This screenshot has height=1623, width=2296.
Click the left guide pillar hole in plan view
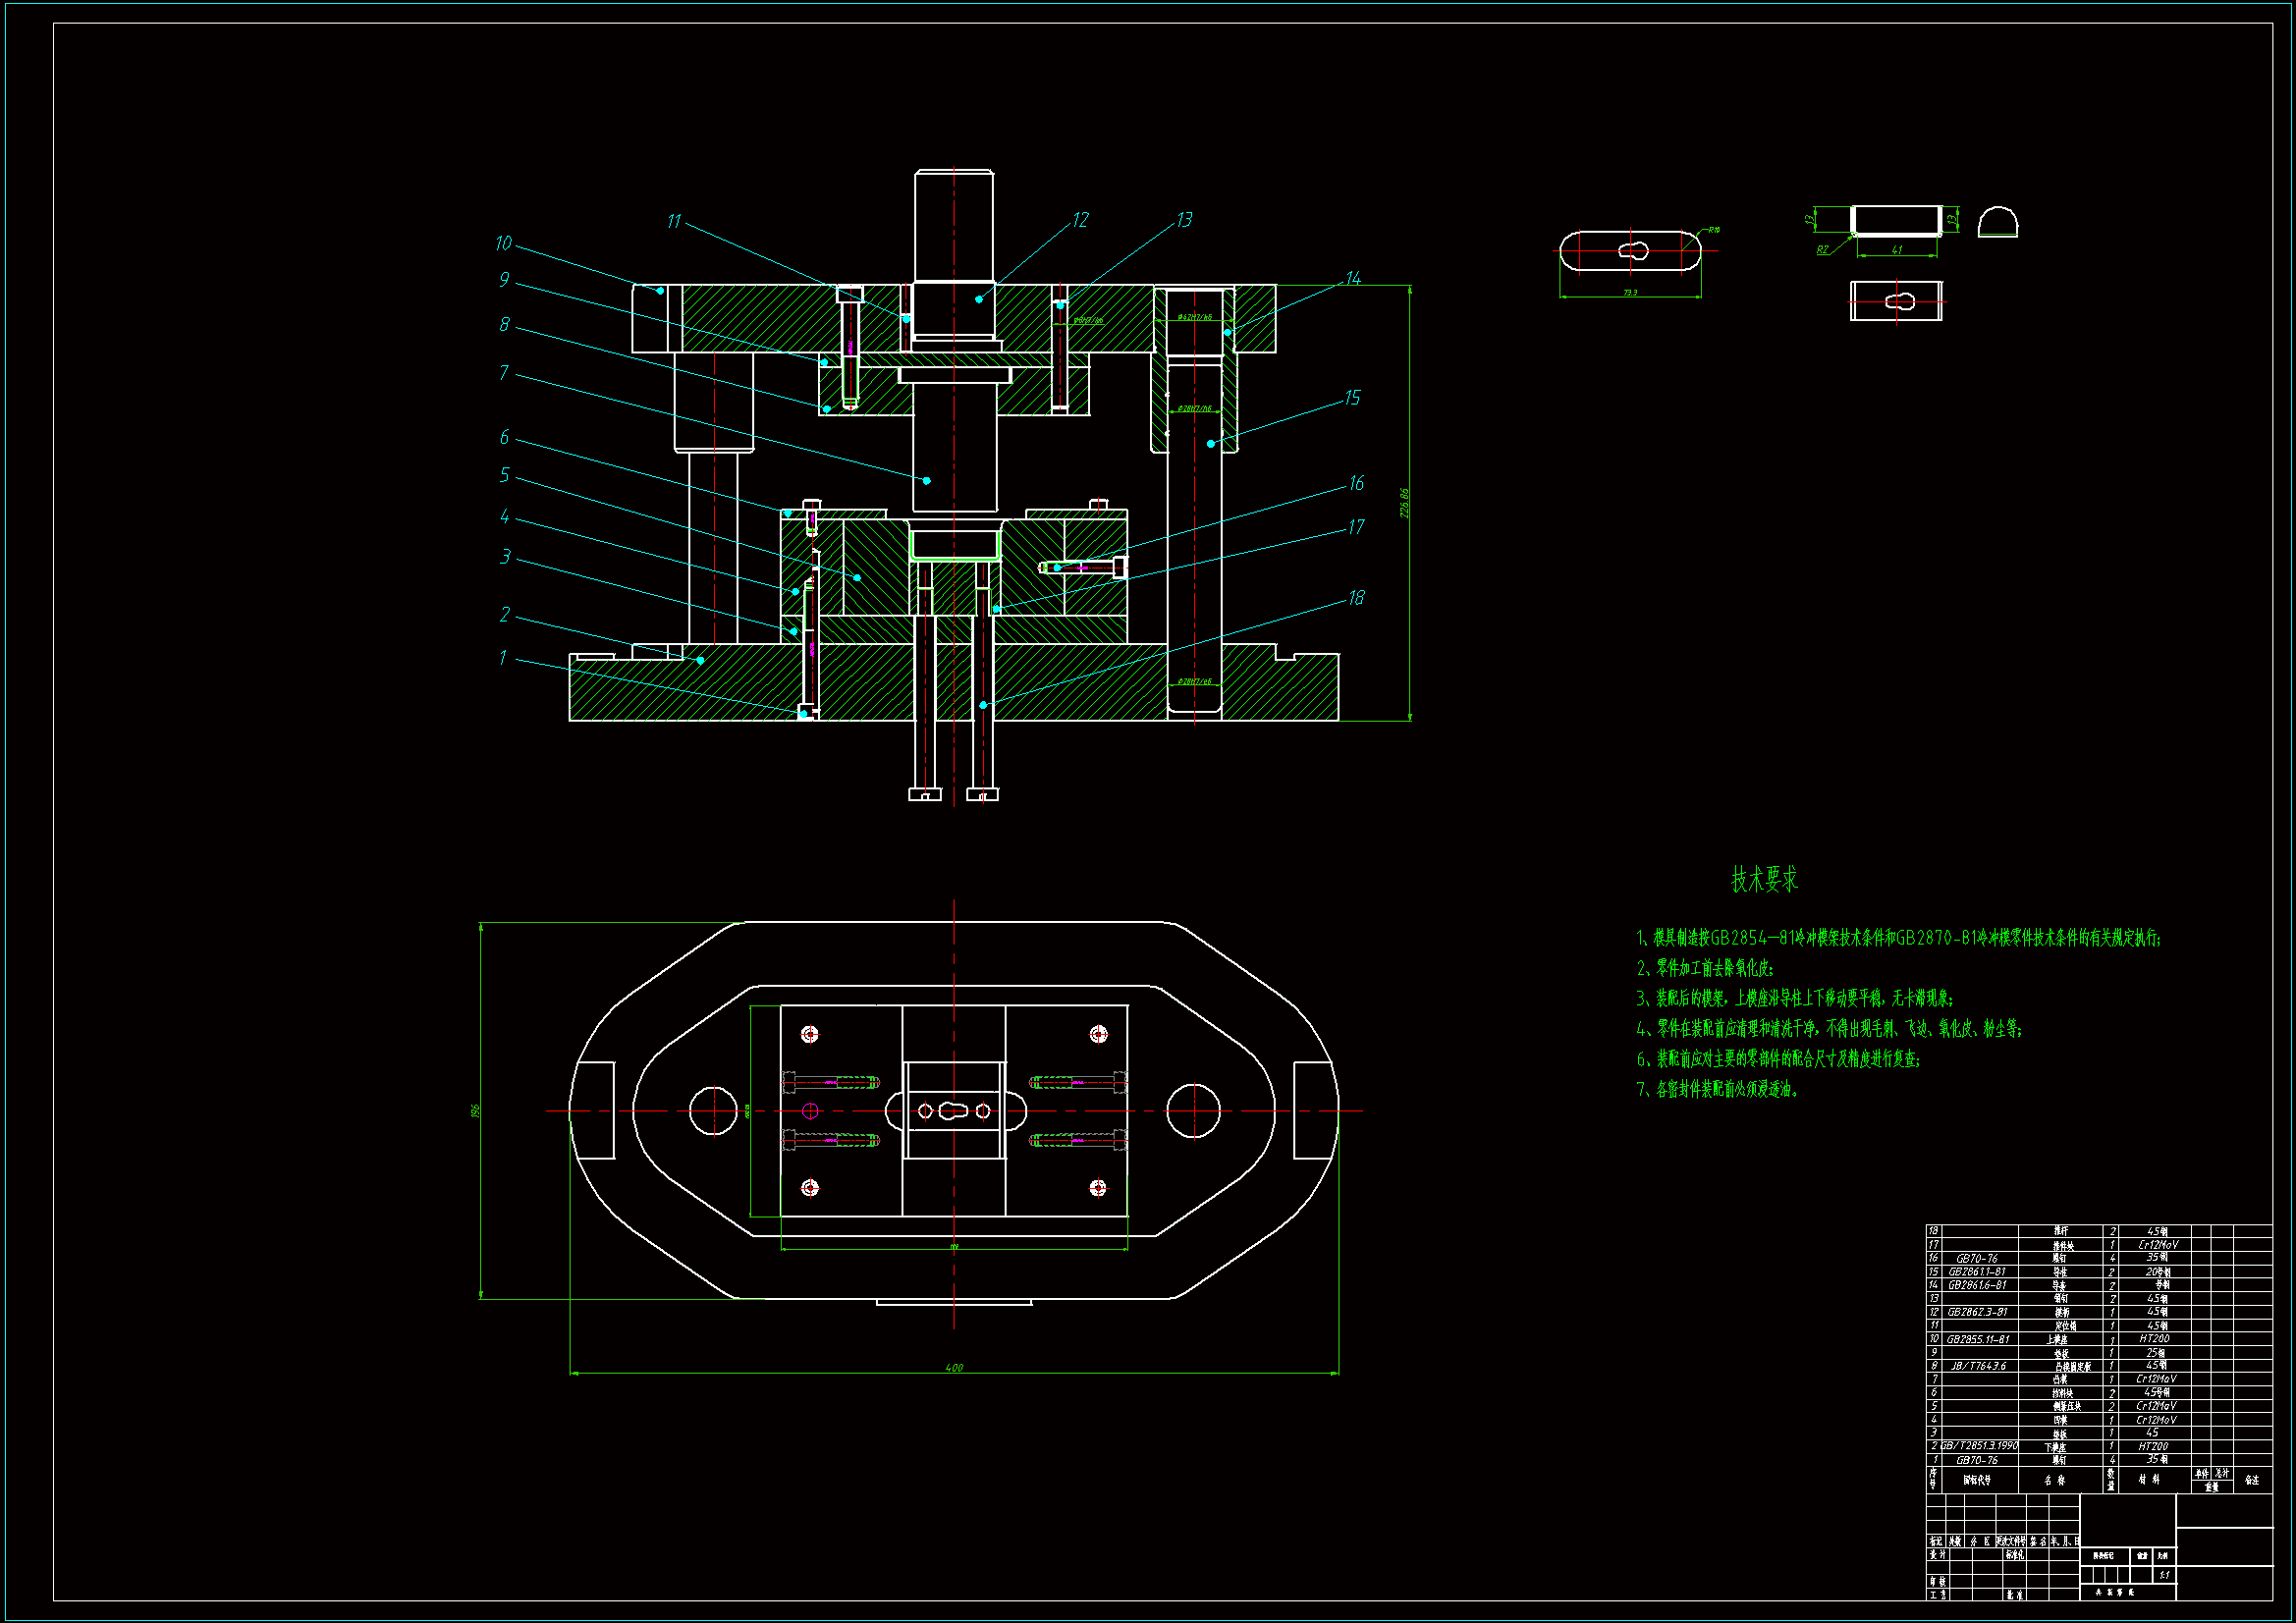click(714, 1110)
